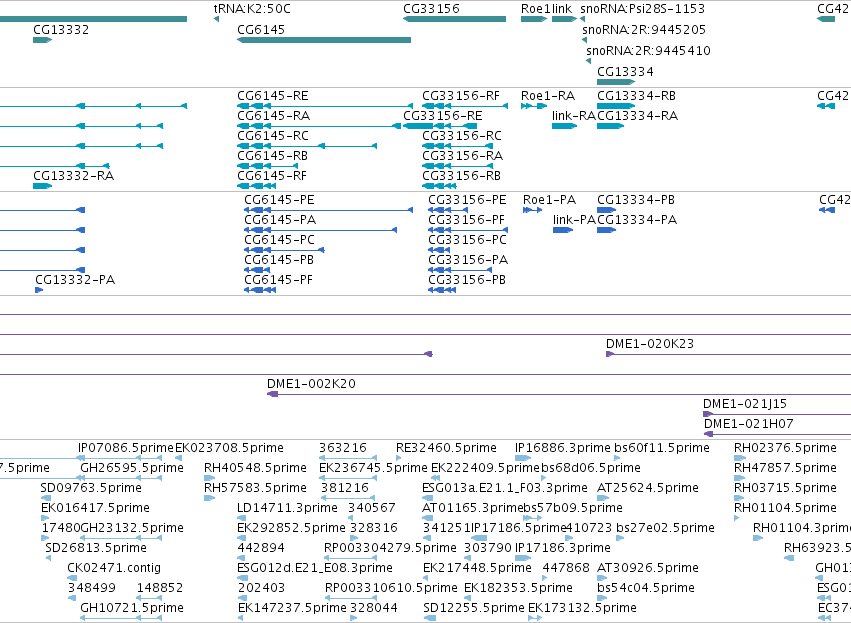The image size is (851, 623).
Task: Click the CG33156-PB protein label
Action: [467, 280]
